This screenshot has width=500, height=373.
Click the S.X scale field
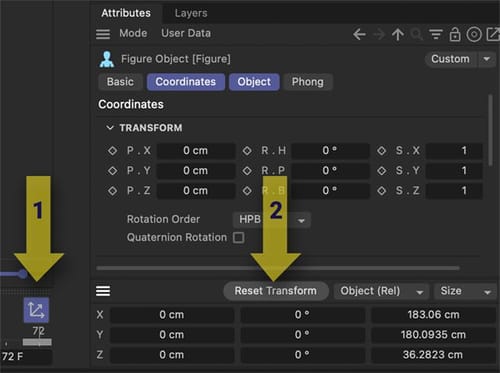tap(454, 151)
